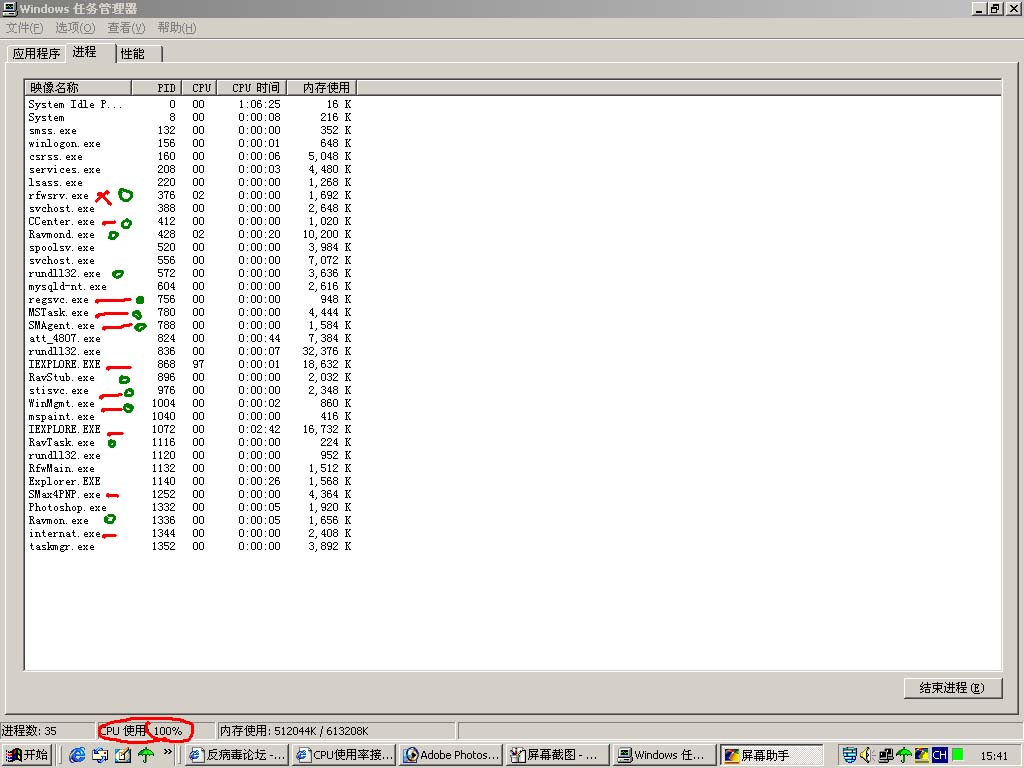Open the 帮助(H) menu
Viewport: 1024px width, 768px height.
(x=176, y=27)
